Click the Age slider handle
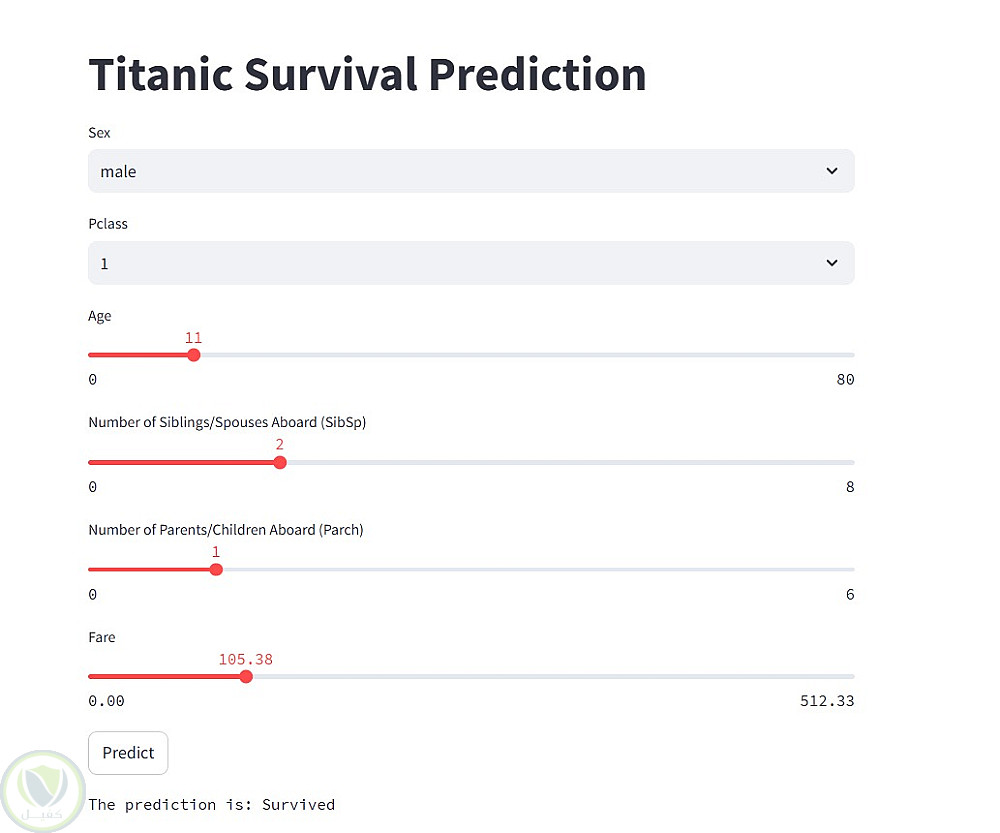 click(x=194, y=355)
